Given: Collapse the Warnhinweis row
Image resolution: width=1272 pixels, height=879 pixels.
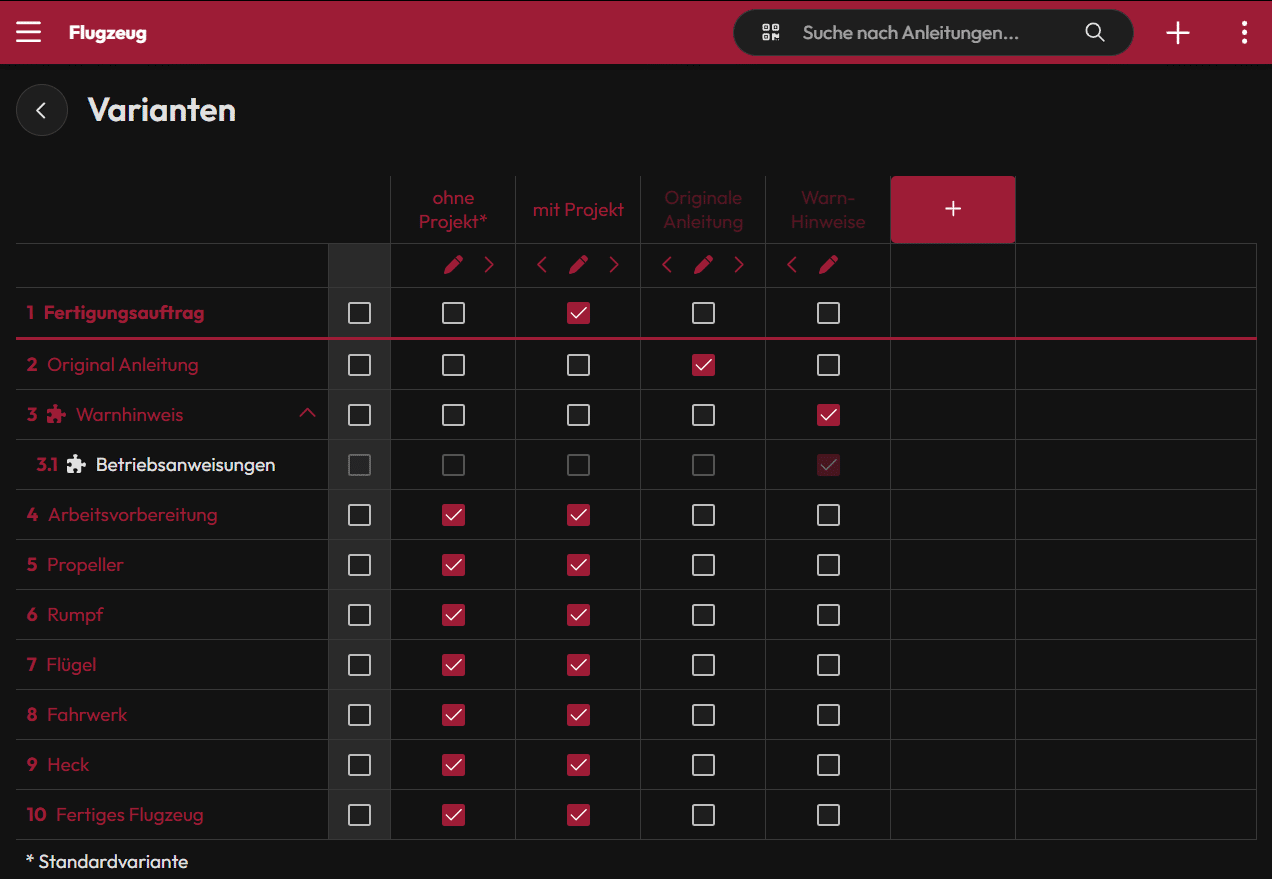Looking at the screenshot, I should 308,413.
